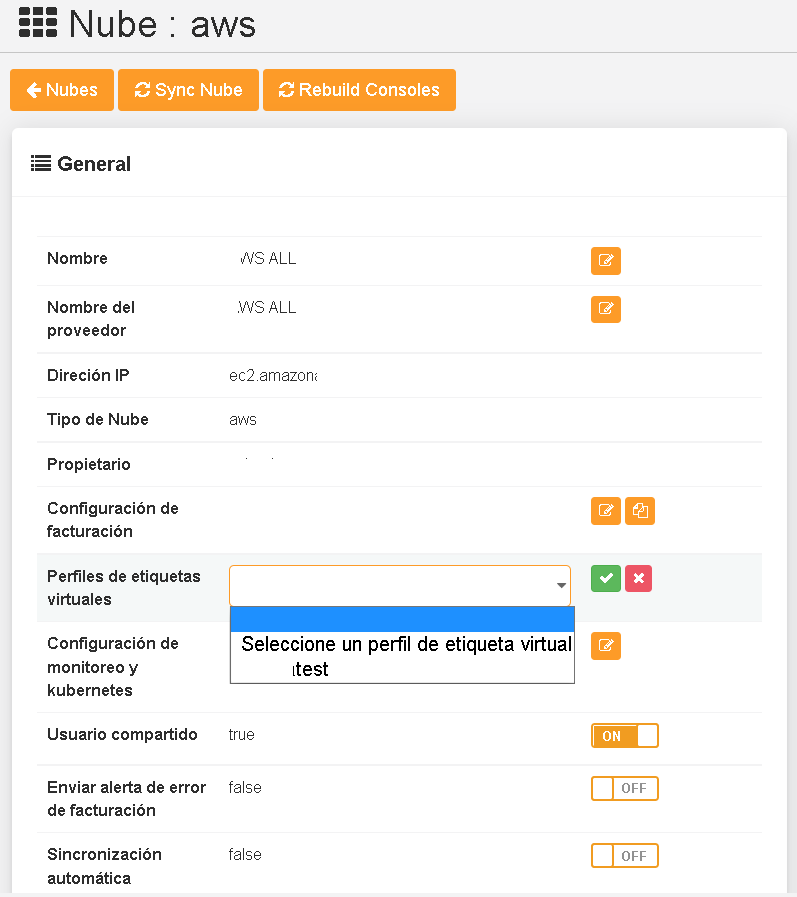
Task: Confirm virtual tag profile with green check
Action: pyautogui.click(x=605, y=578)
